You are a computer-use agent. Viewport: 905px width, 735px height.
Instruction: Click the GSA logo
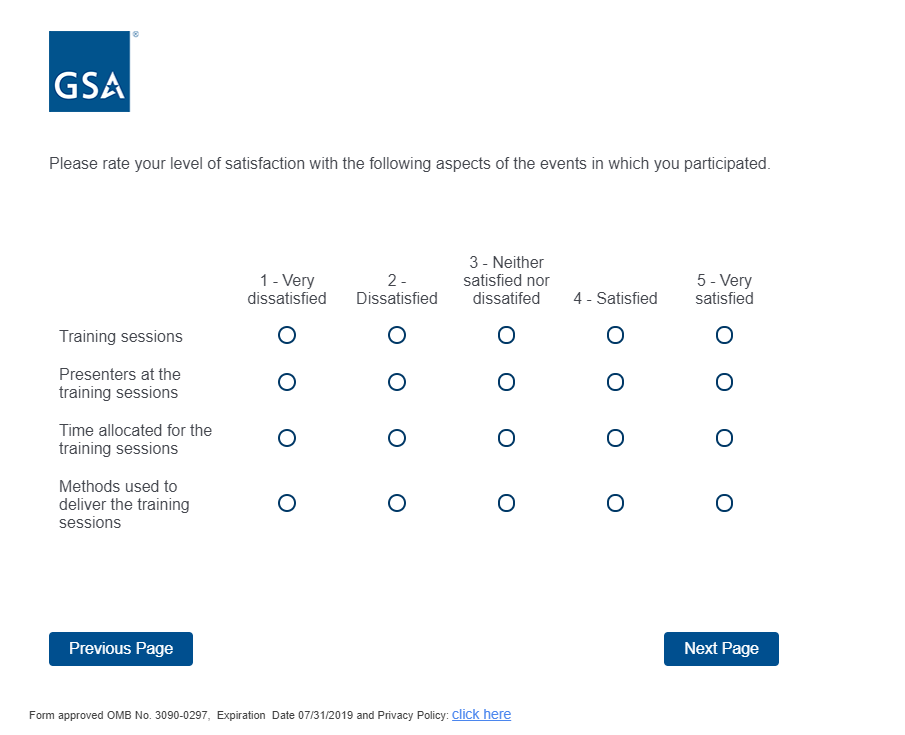pos(89,72)
